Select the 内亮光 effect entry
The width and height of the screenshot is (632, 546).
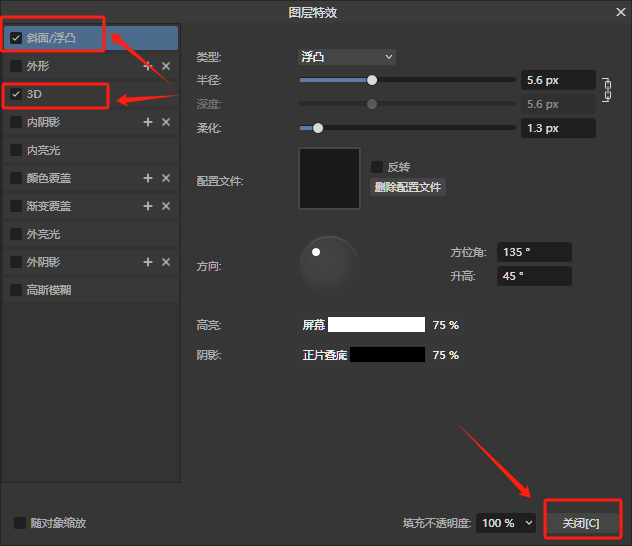[x=91, y=150]
